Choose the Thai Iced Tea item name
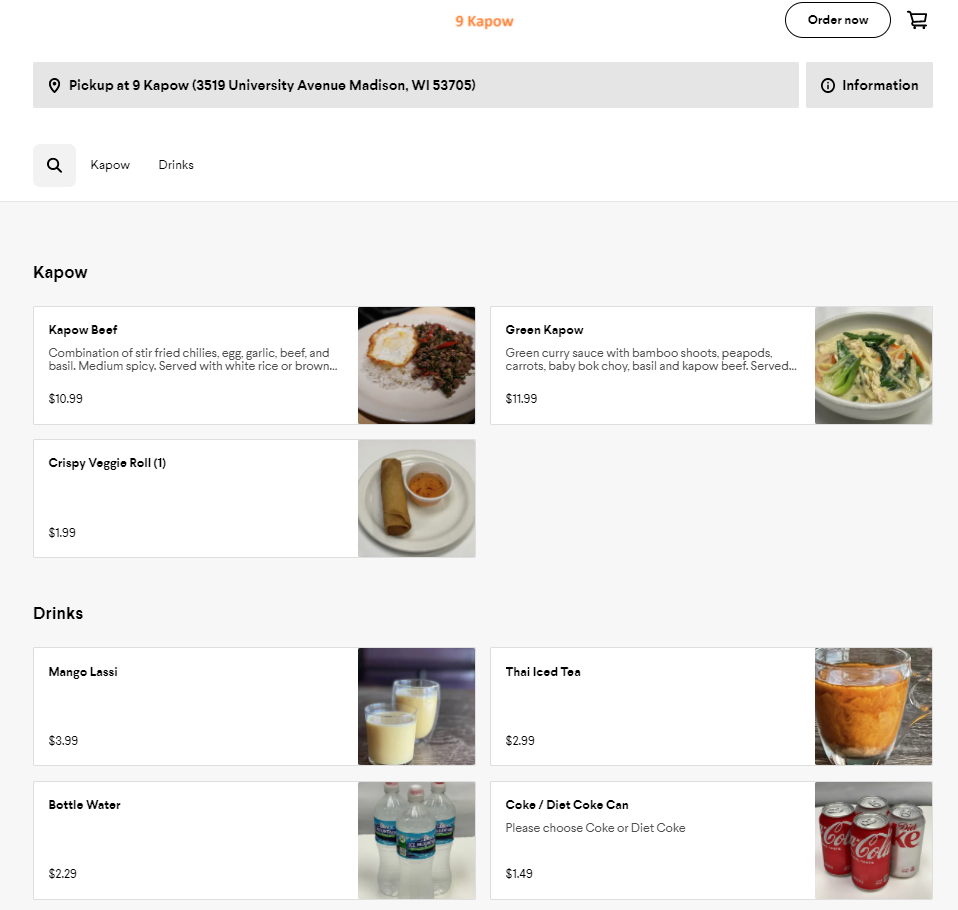 click(543, 672)
